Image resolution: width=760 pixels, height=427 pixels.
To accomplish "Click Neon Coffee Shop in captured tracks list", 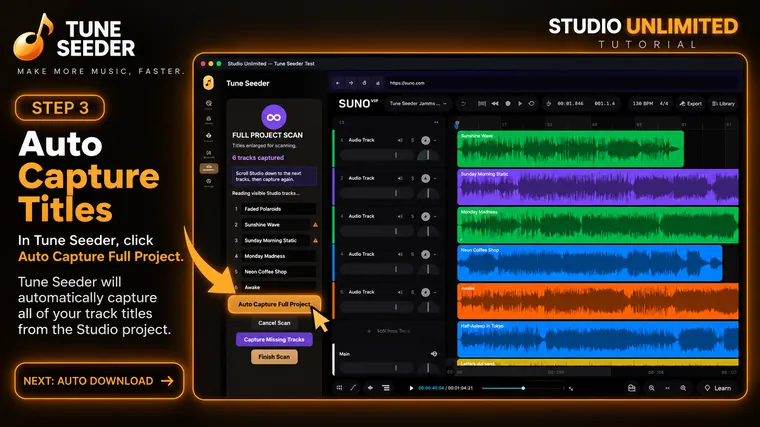I will click(278, 271).
